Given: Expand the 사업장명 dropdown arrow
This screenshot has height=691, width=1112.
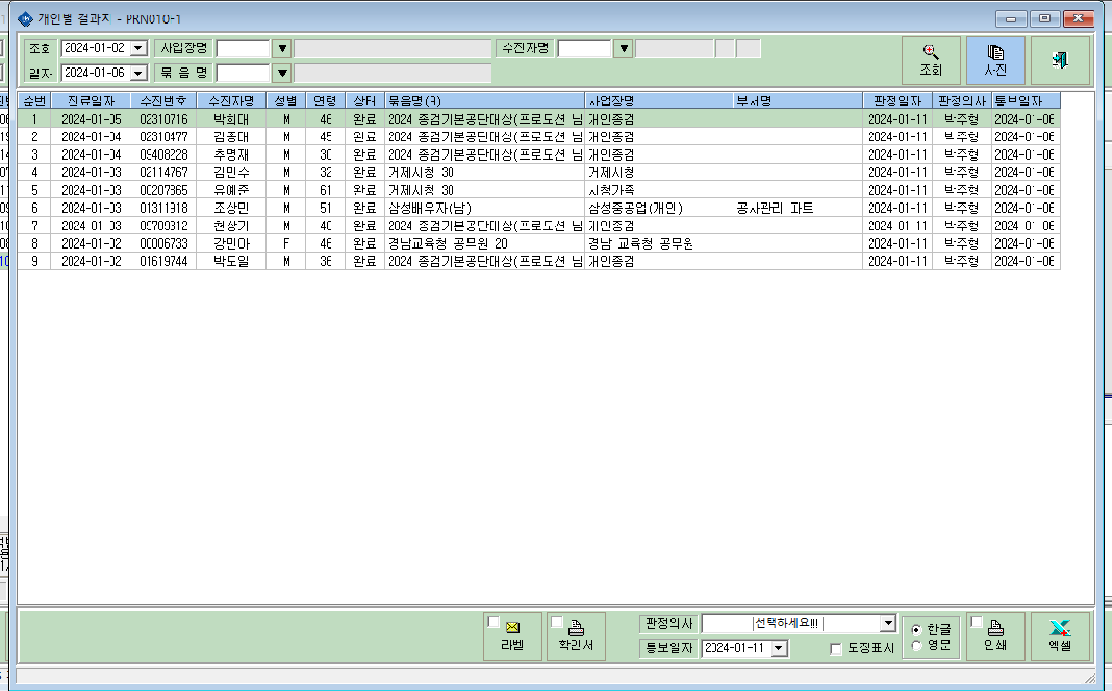Looking at the screenshot, I should 282,48.
